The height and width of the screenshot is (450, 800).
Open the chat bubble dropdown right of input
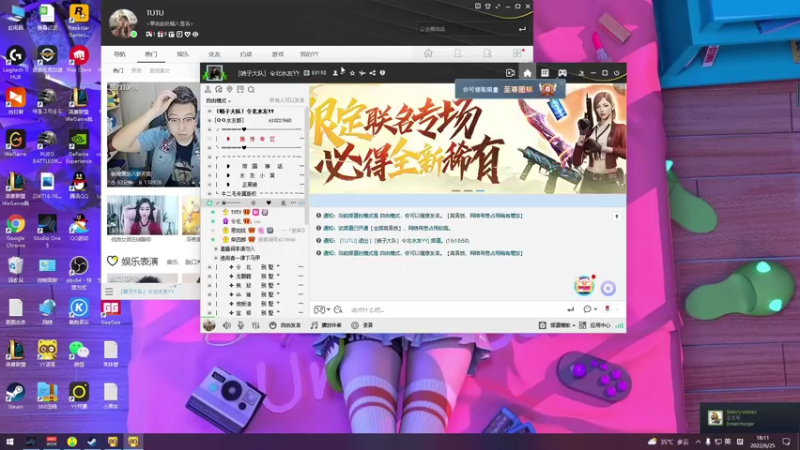tap(590, 309)
